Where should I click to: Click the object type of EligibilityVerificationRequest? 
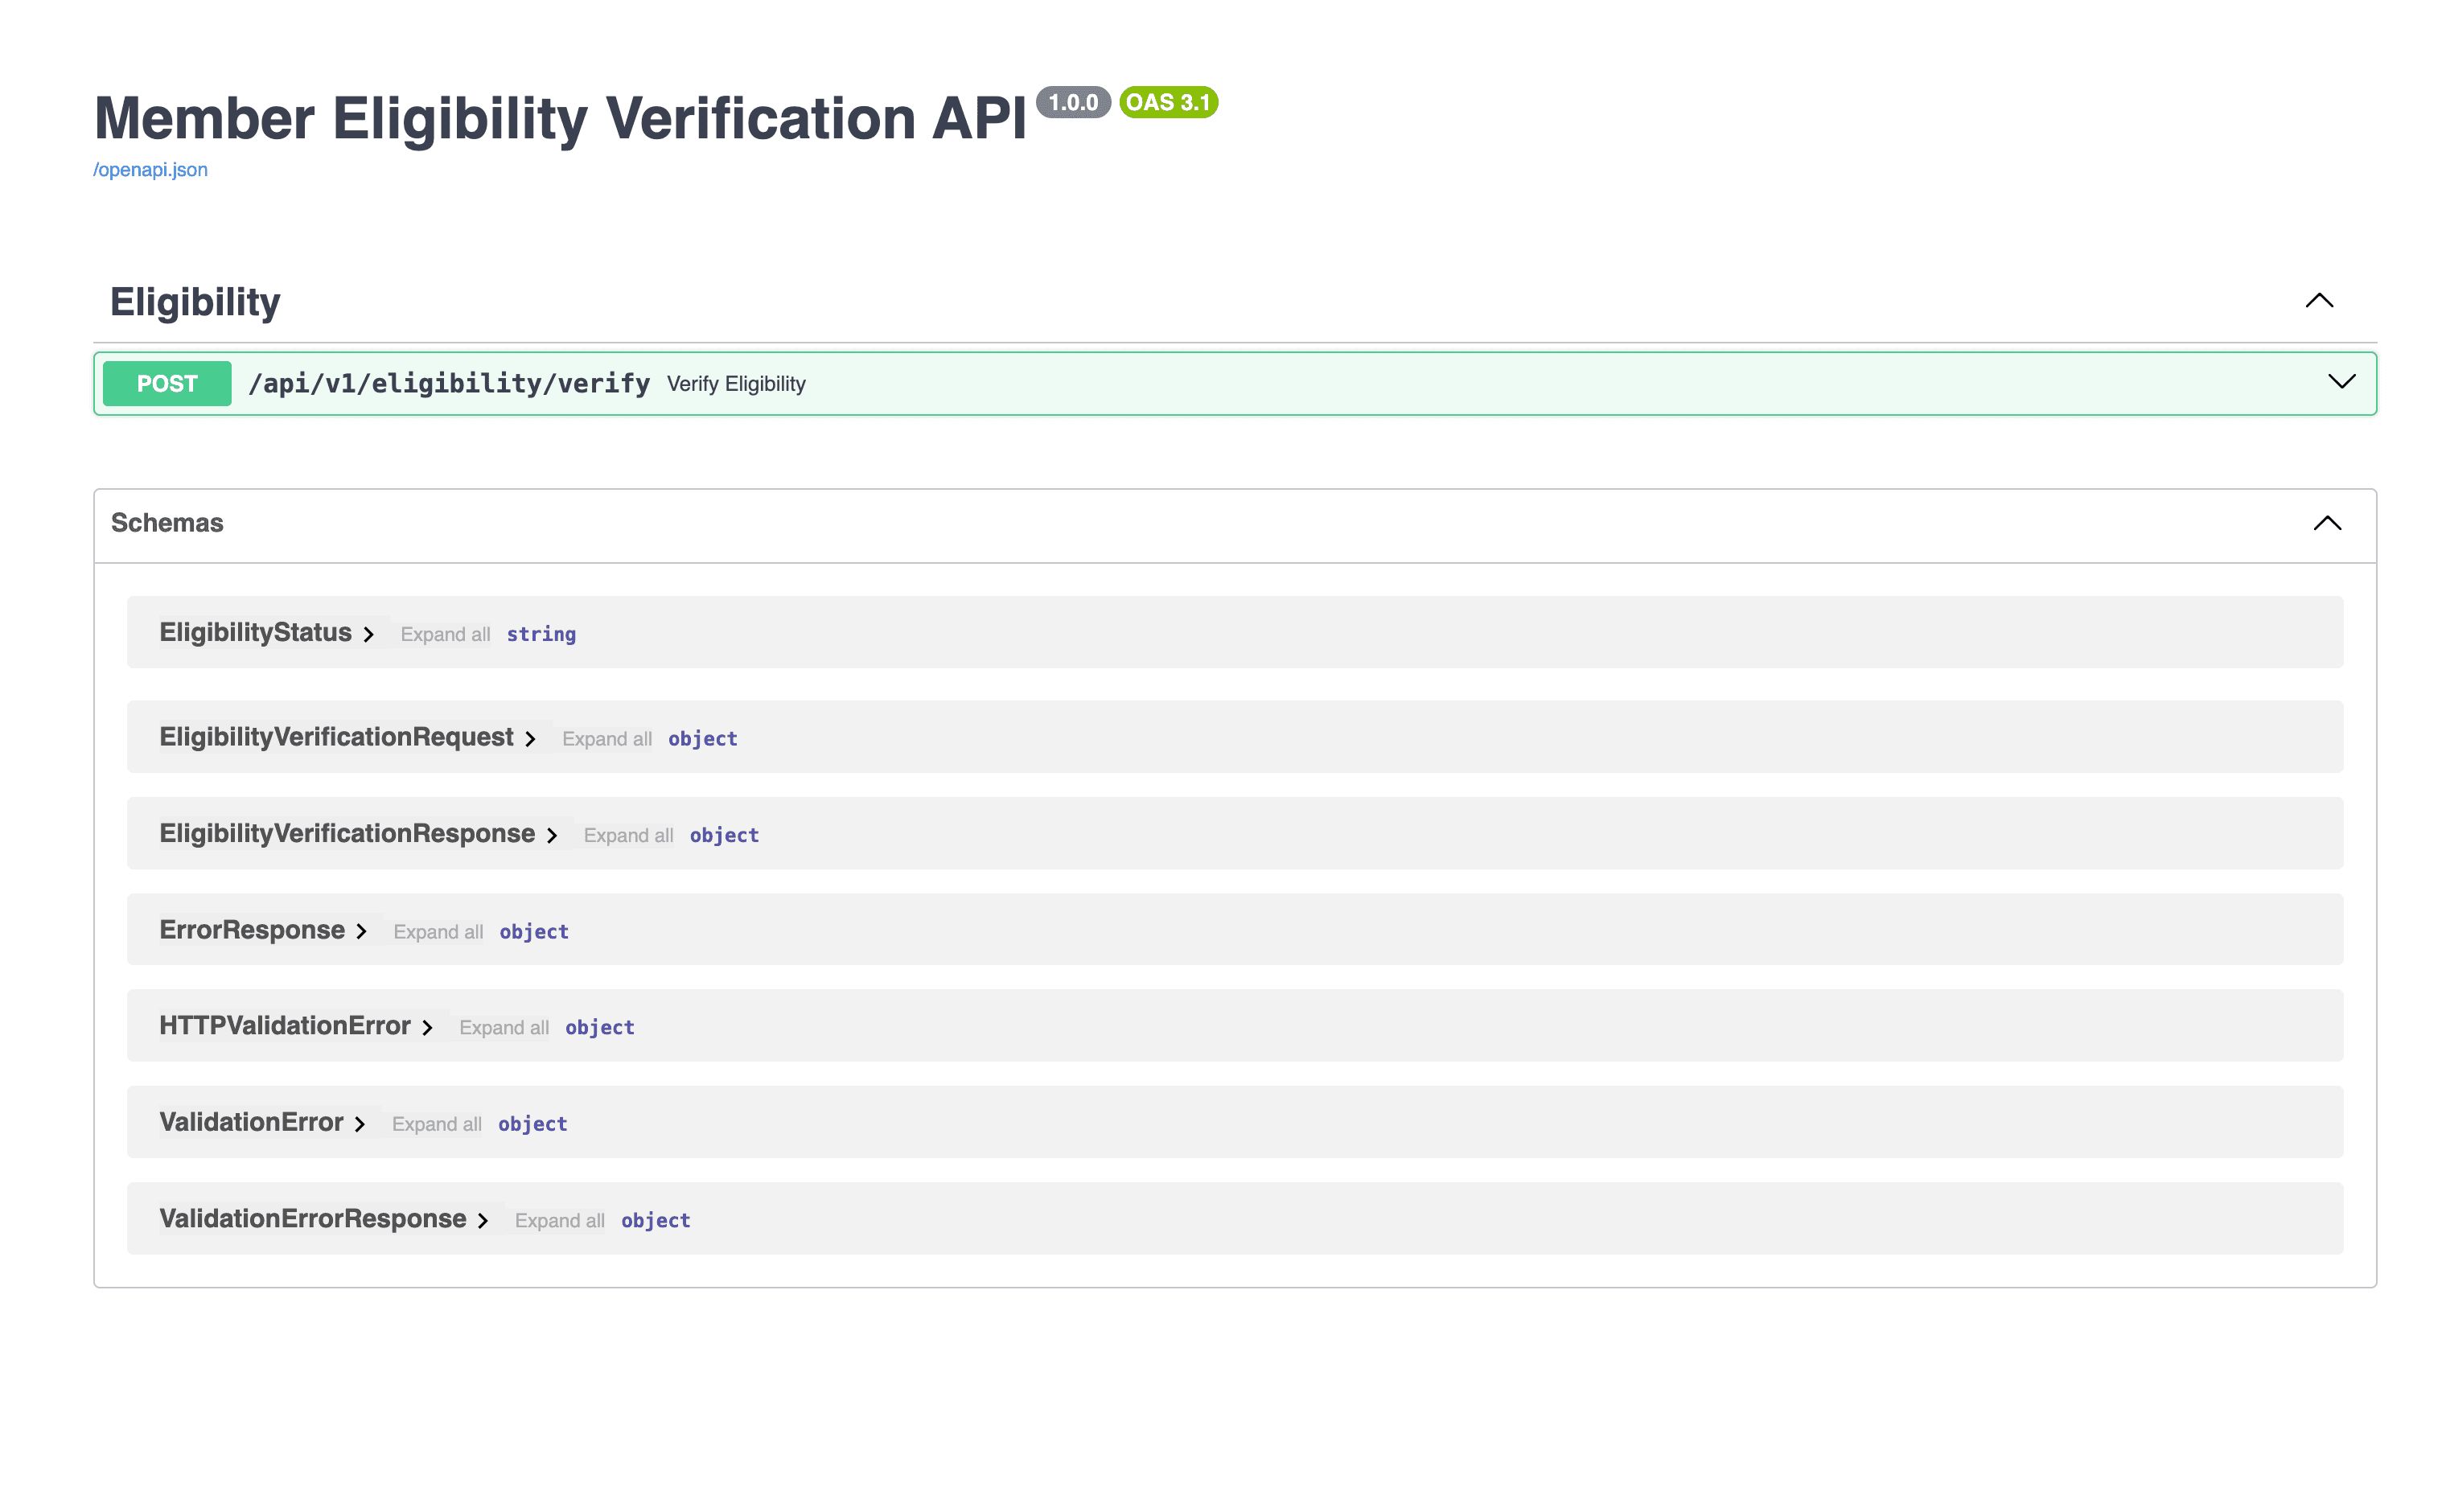point(703,740)
